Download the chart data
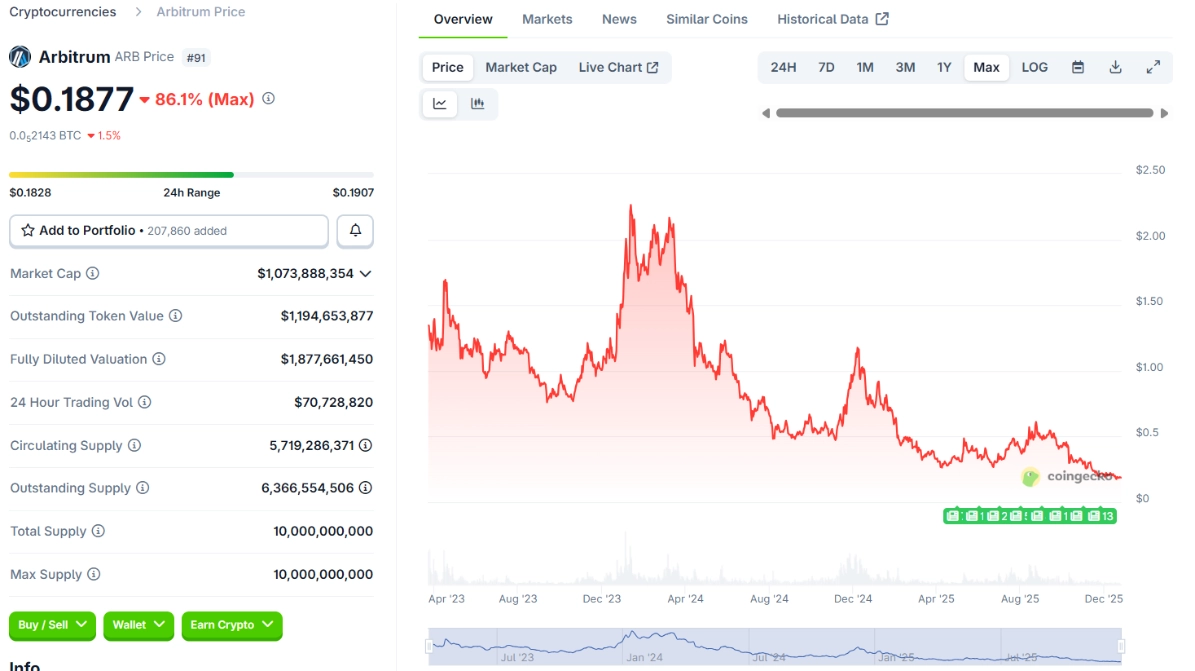This screenshot has width=1195, height=671. (1115, 67)
